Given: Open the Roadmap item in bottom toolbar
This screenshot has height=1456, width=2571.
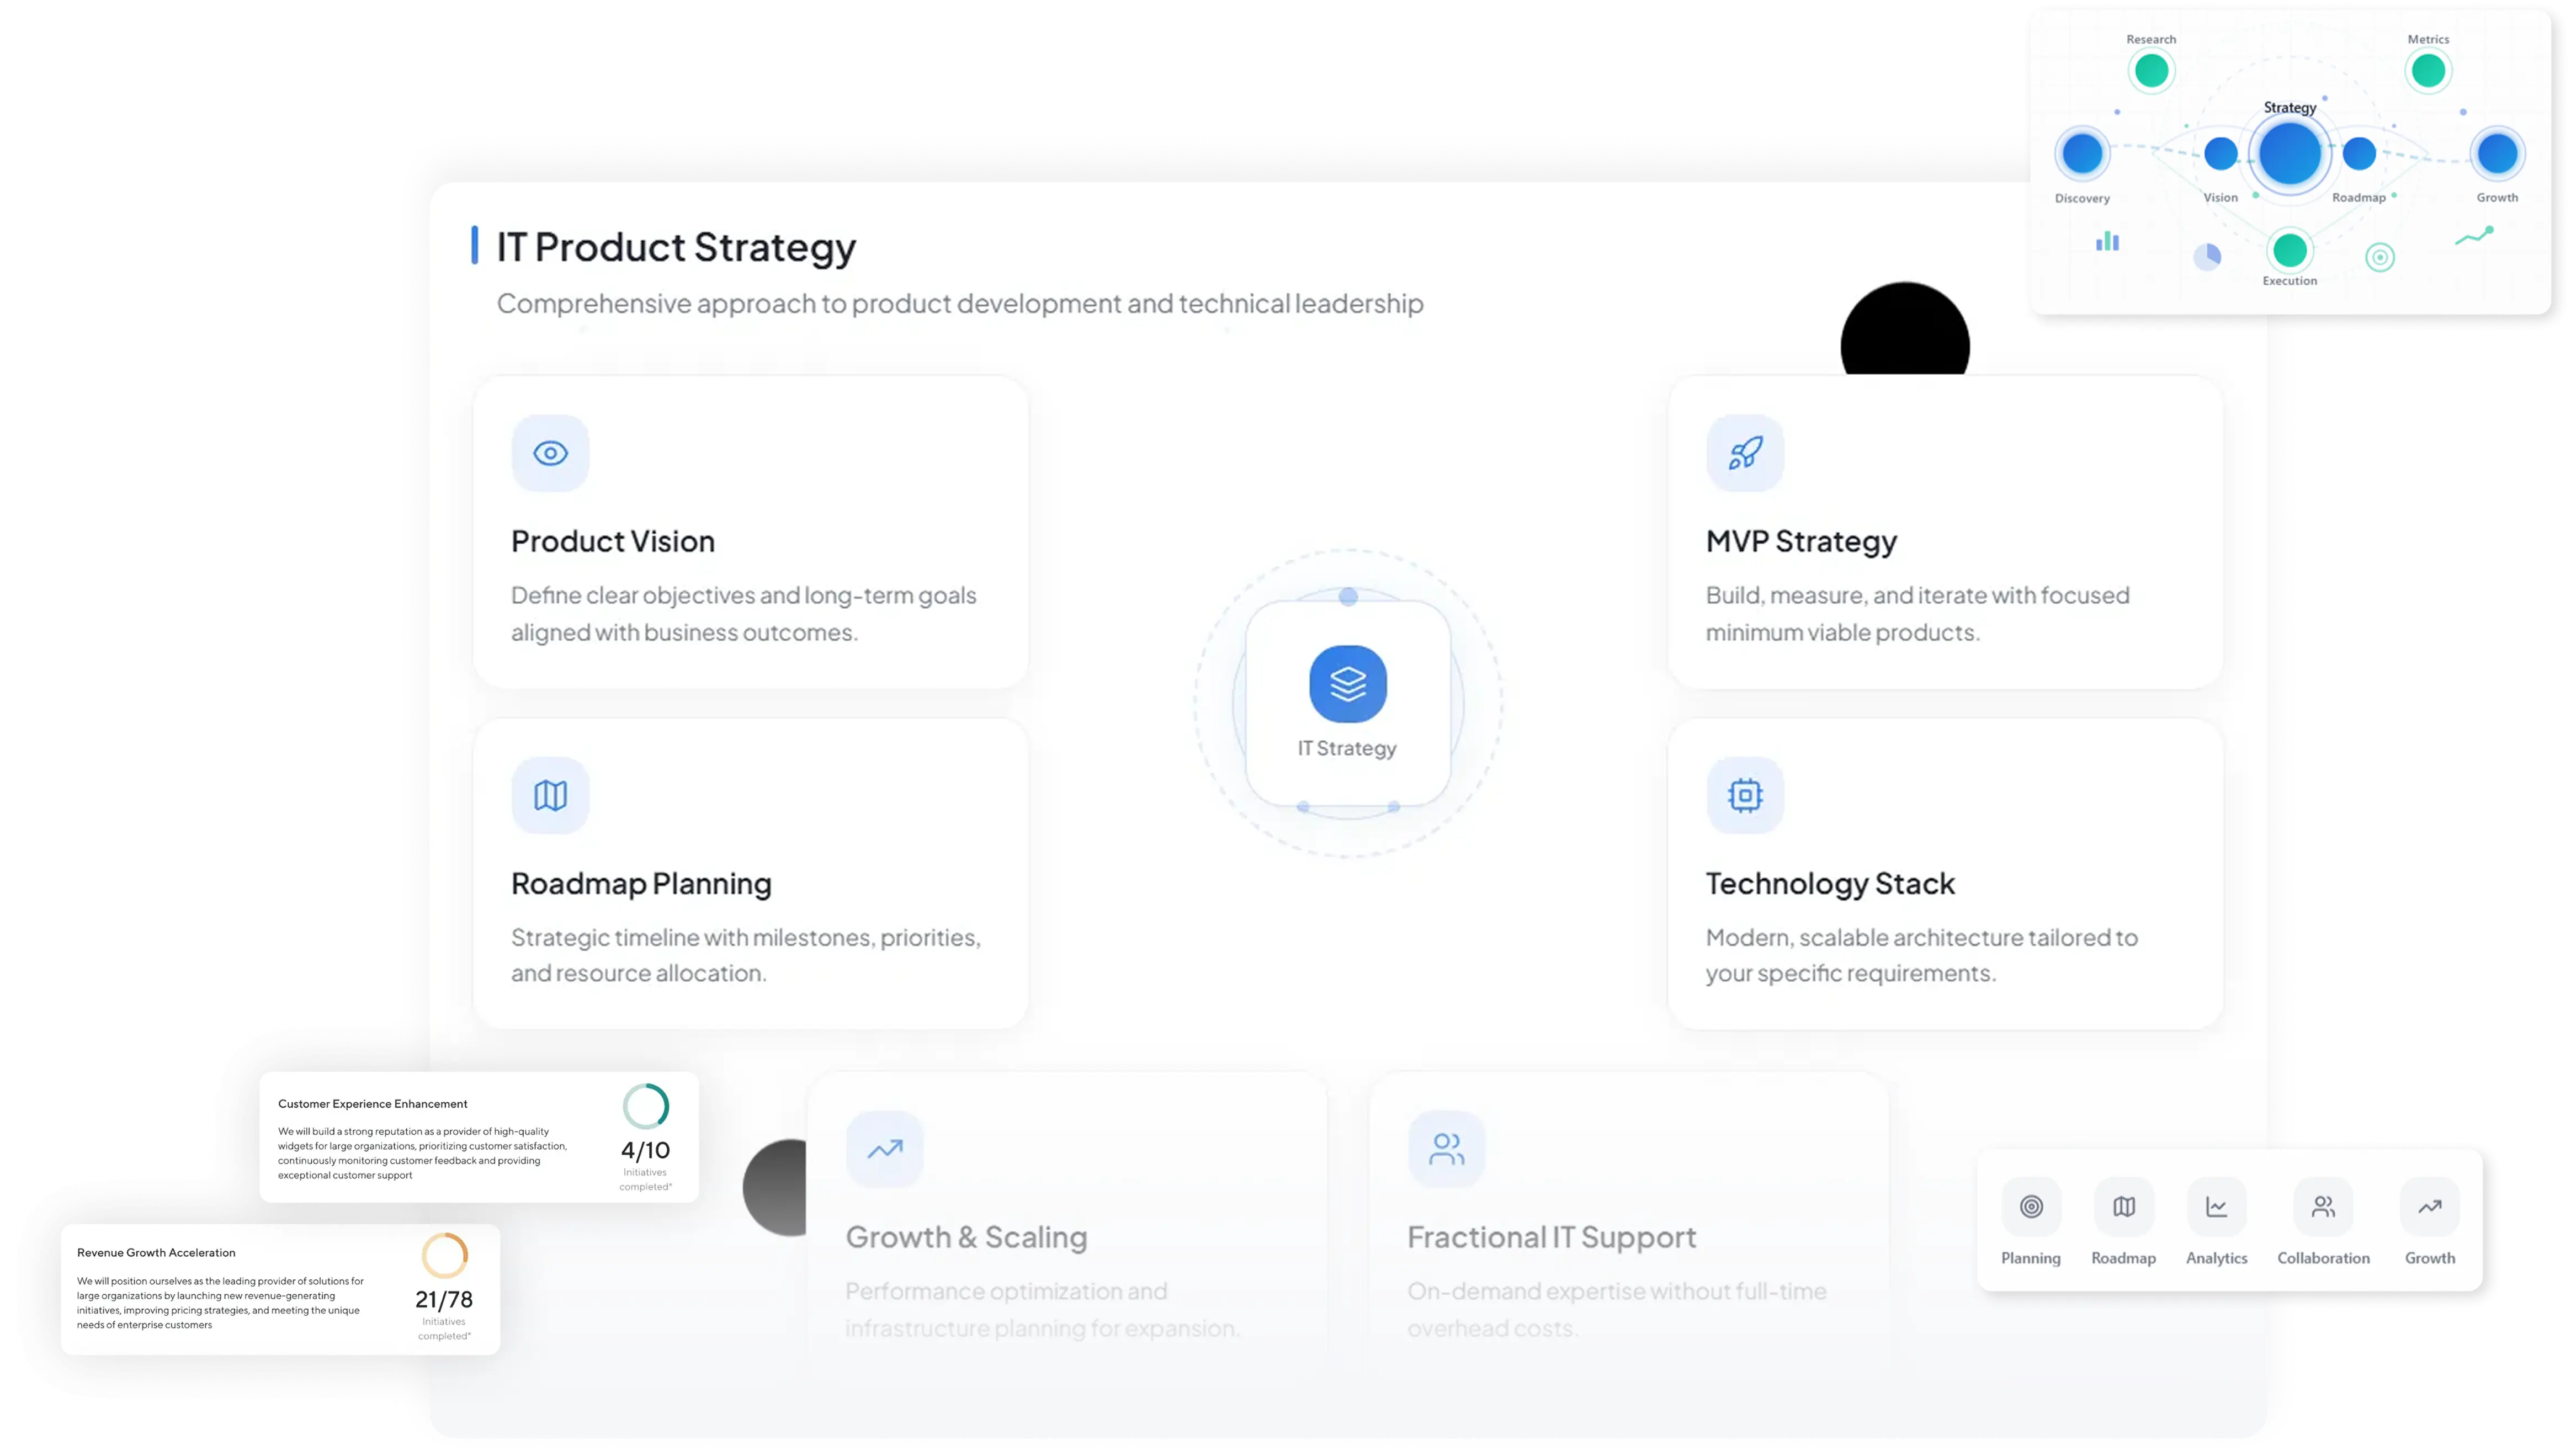Looking at the screenshot, I should pyautogui.click(x=2123, y=1206).
